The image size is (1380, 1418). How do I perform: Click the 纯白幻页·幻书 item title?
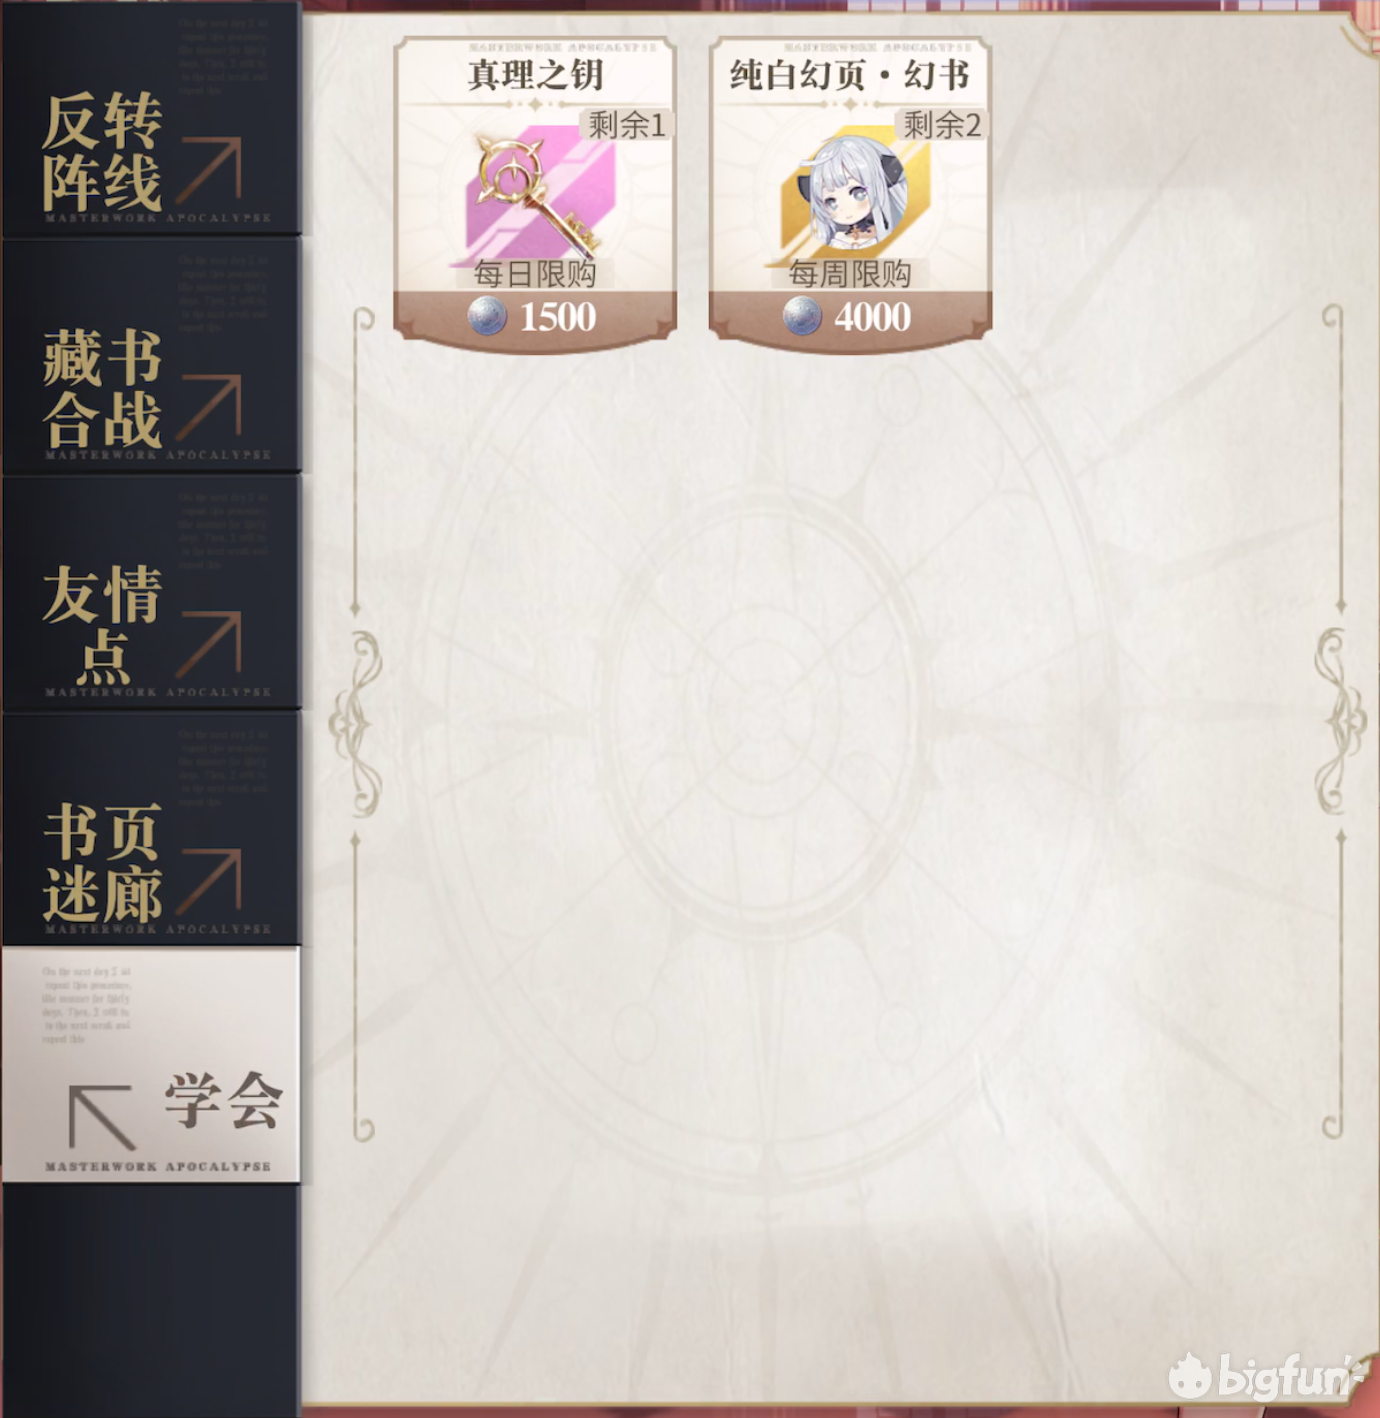click(x=850, y=75)
